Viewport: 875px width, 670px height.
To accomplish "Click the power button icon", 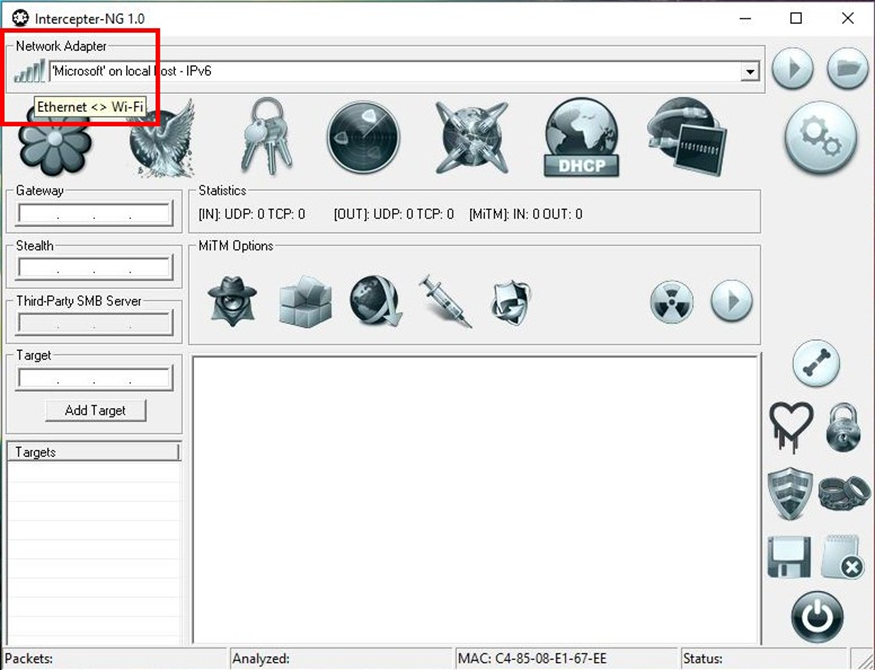I will (817, 617).
